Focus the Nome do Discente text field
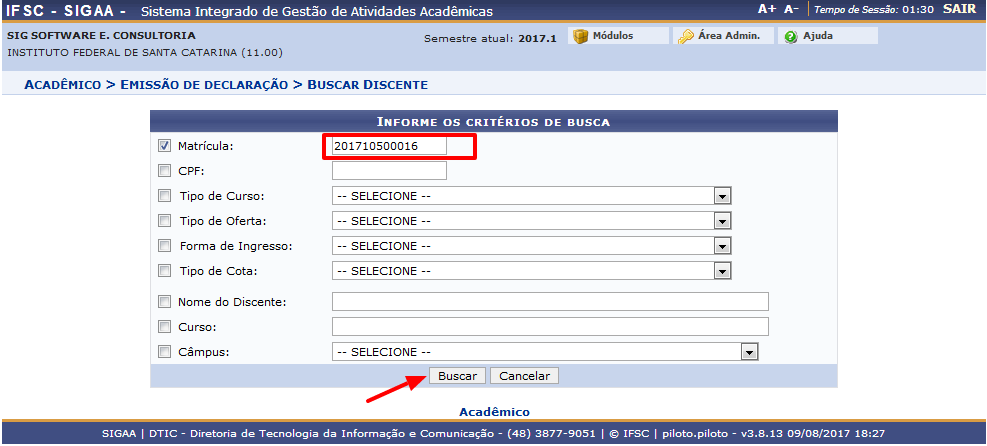This screenshot has height=446, width=987. point(549,302)
